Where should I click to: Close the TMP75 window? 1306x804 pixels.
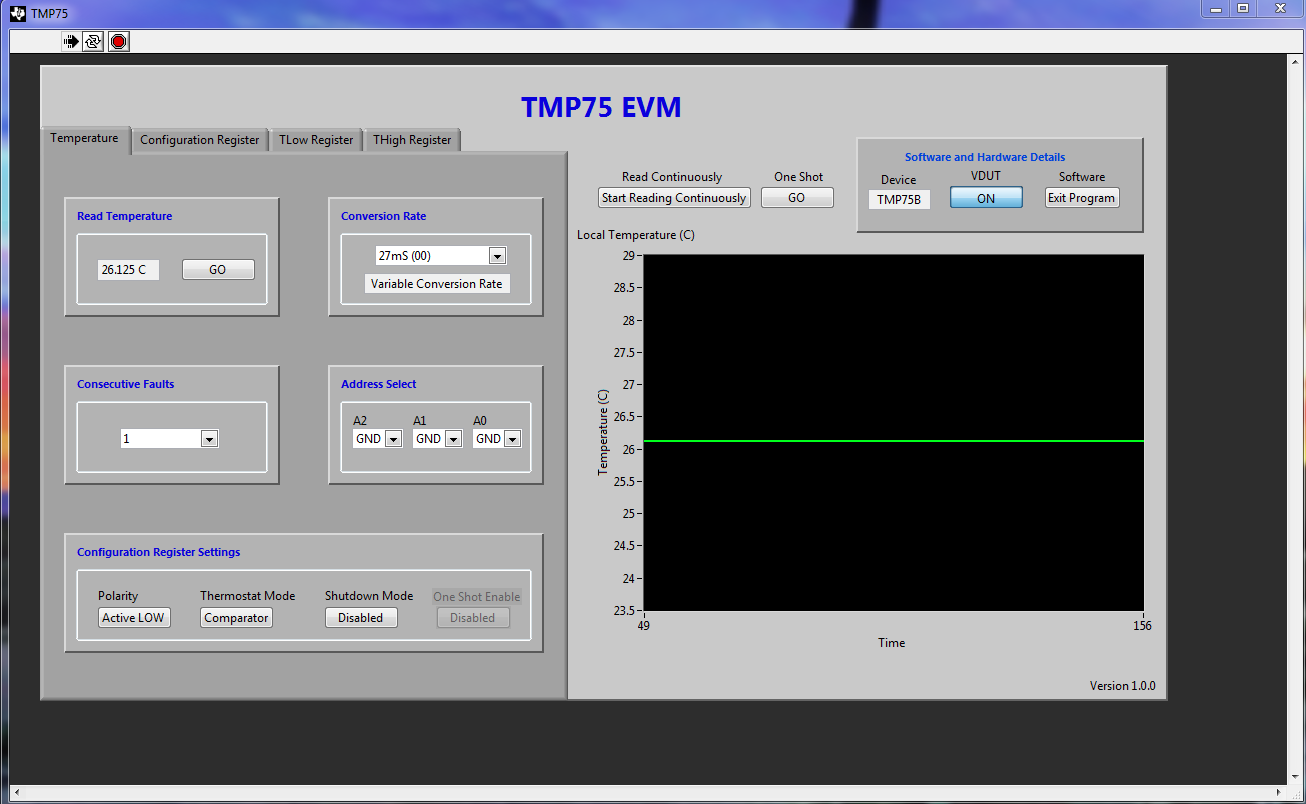[x=1280, y=8]
